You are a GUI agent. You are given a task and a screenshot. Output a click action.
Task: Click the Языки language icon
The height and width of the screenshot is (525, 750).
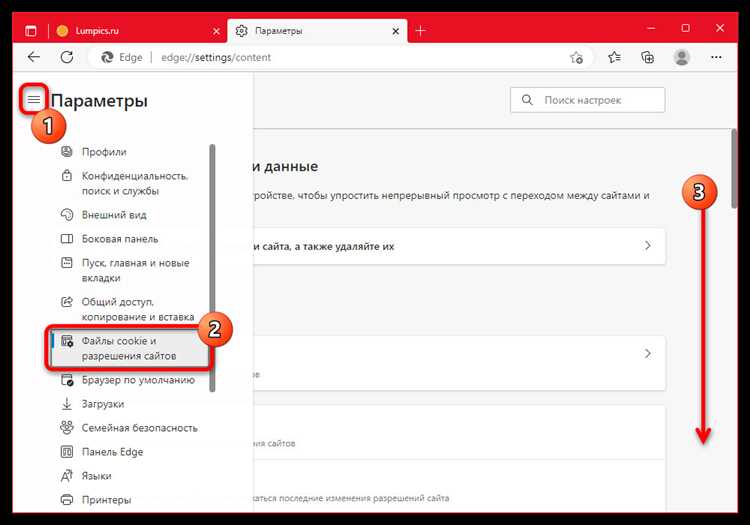pos(67,475)
